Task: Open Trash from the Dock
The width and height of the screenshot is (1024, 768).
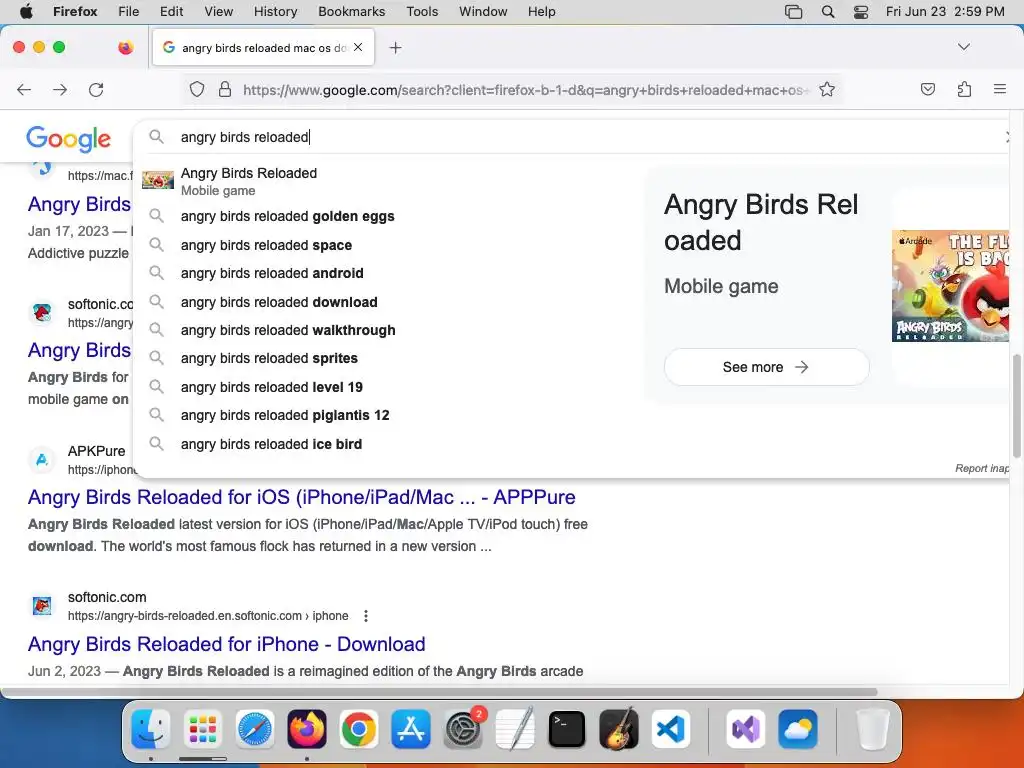Action: (x=872, y=729)
